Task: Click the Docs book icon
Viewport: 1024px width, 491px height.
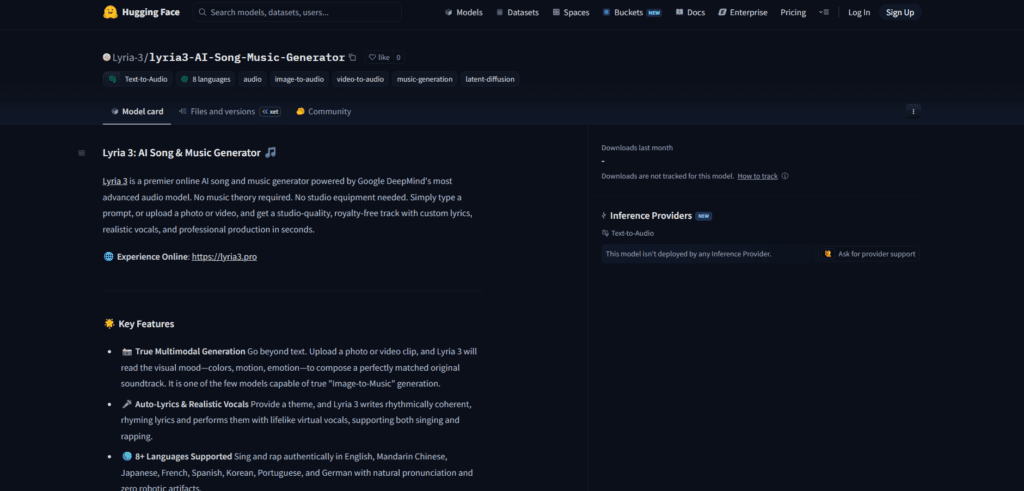Action: pos(680,12)
